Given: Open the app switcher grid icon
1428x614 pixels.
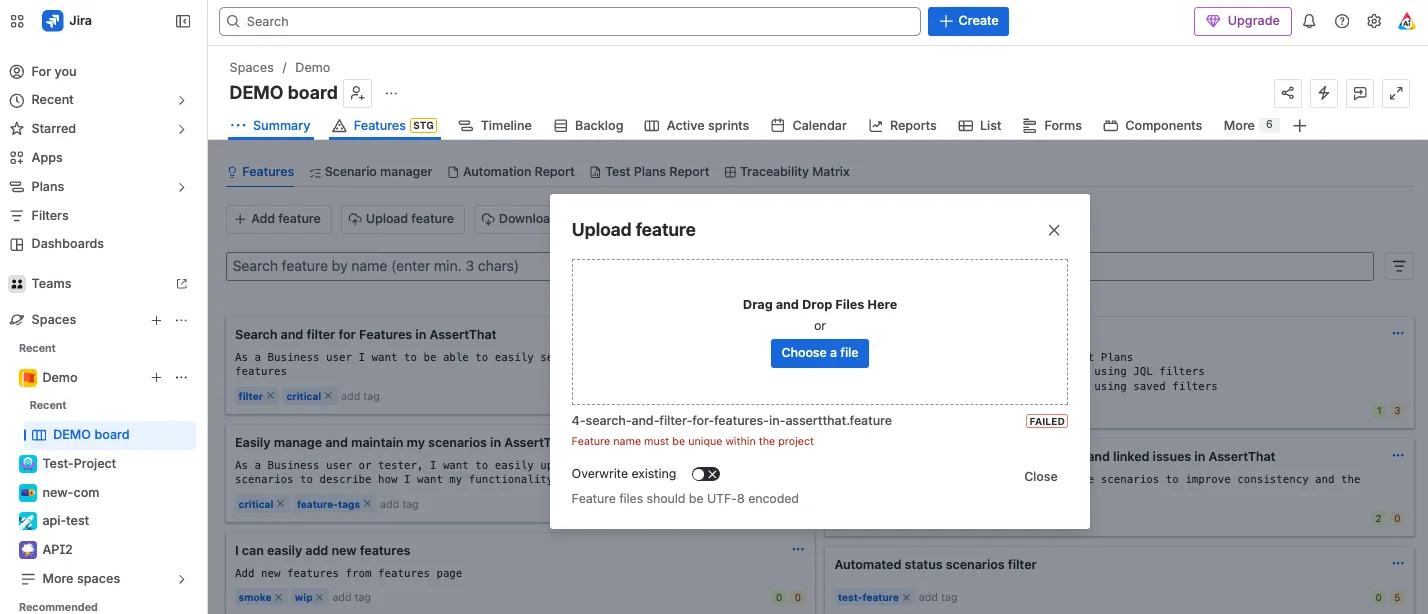Looking at the screenshot, I should 17,21.
